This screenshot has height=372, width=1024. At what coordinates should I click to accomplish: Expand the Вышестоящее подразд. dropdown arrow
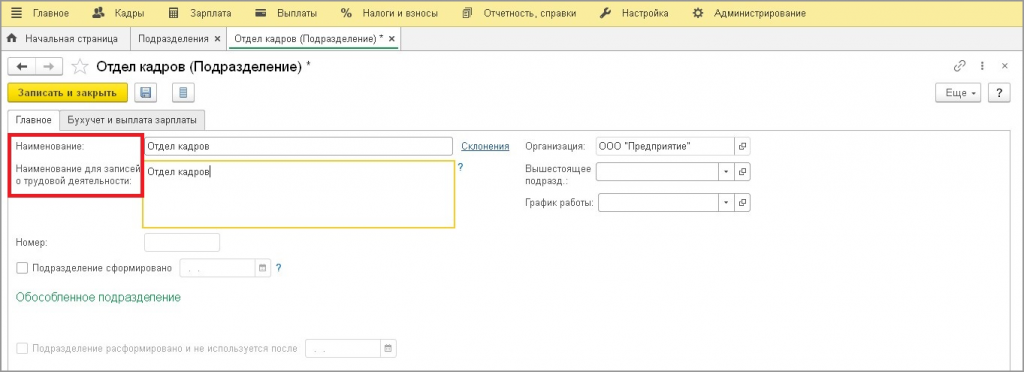[x=726, y=172]
